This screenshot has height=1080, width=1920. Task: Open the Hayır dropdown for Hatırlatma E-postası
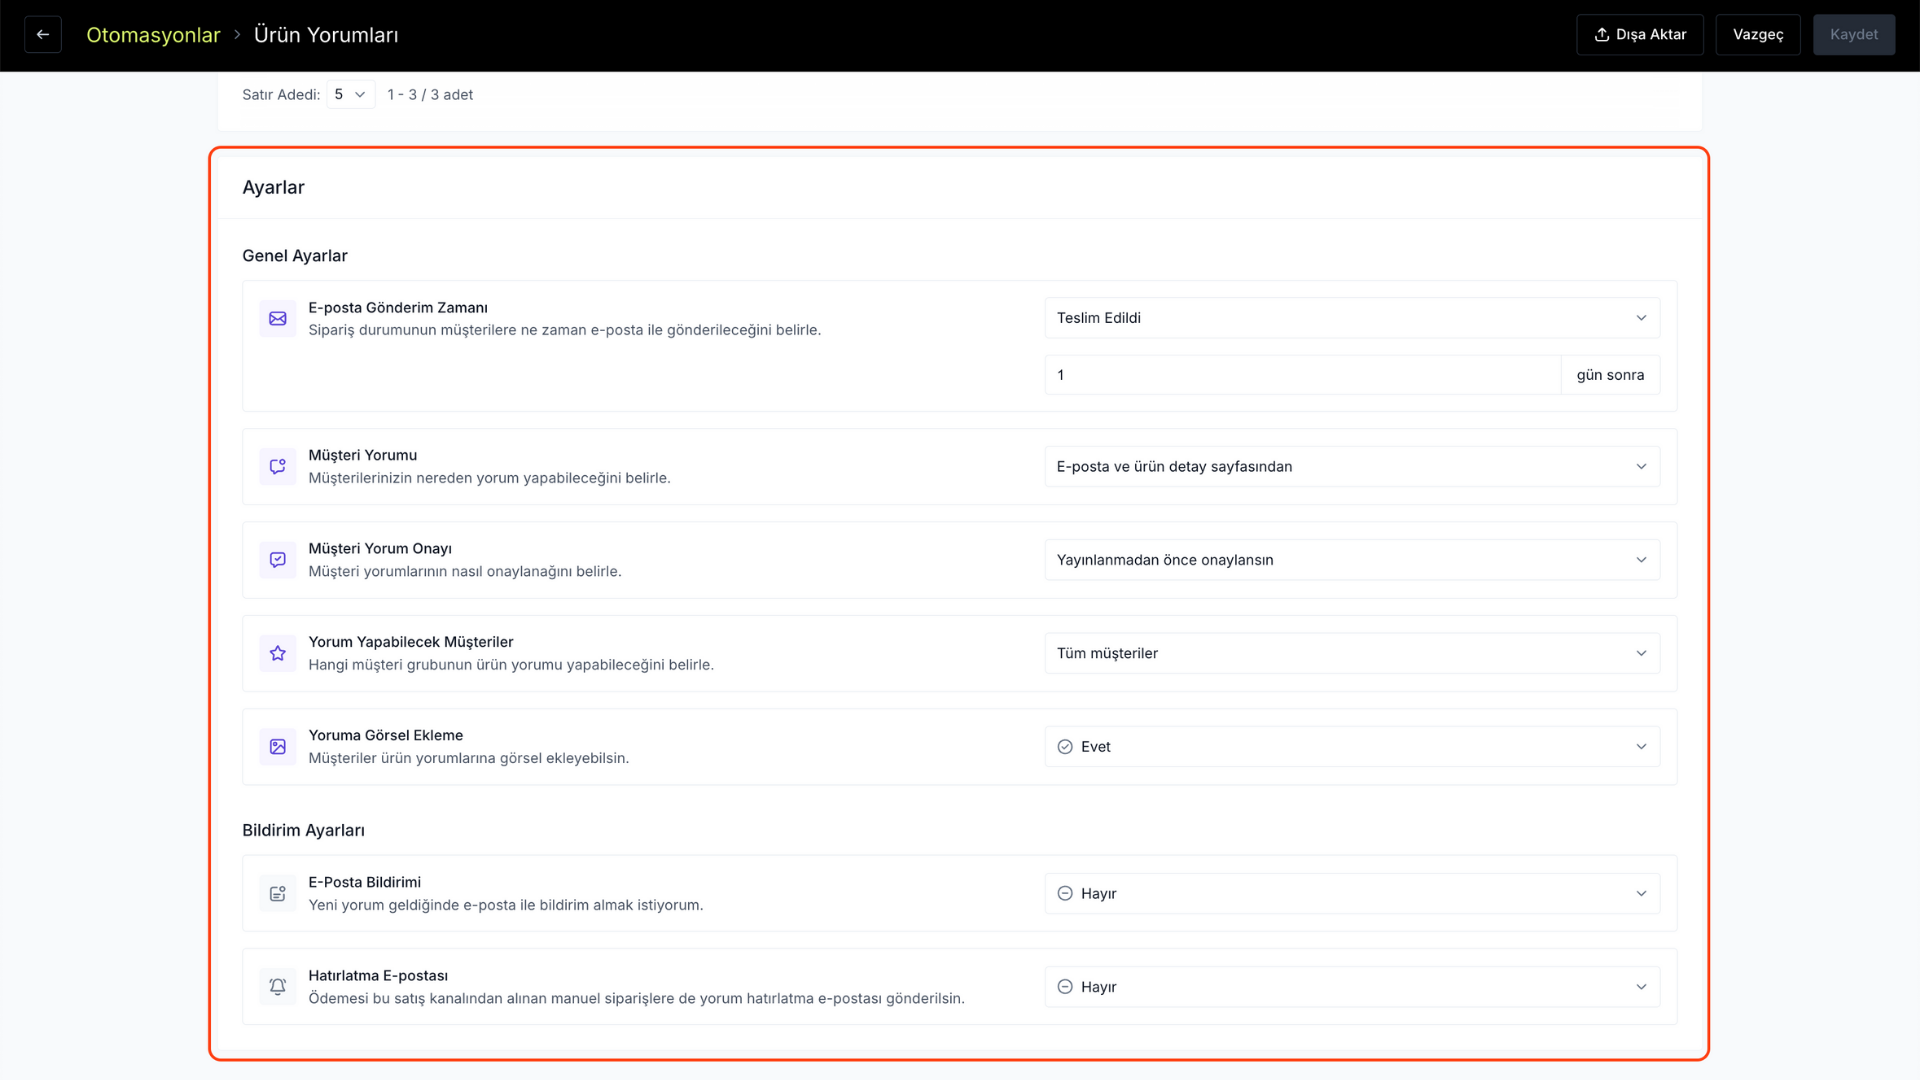1352,987
